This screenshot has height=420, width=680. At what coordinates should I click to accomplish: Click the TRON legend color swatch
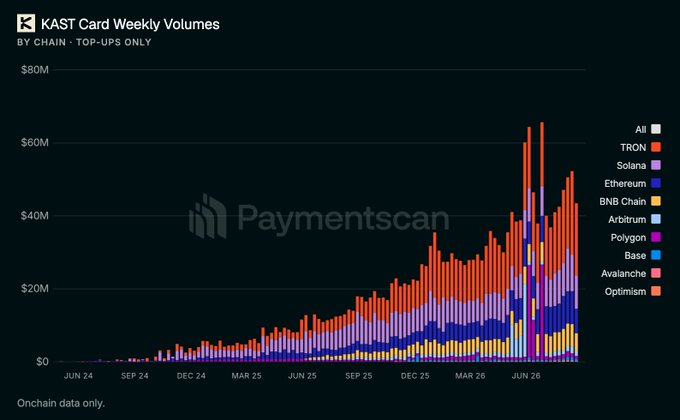(x=656, y=147)
